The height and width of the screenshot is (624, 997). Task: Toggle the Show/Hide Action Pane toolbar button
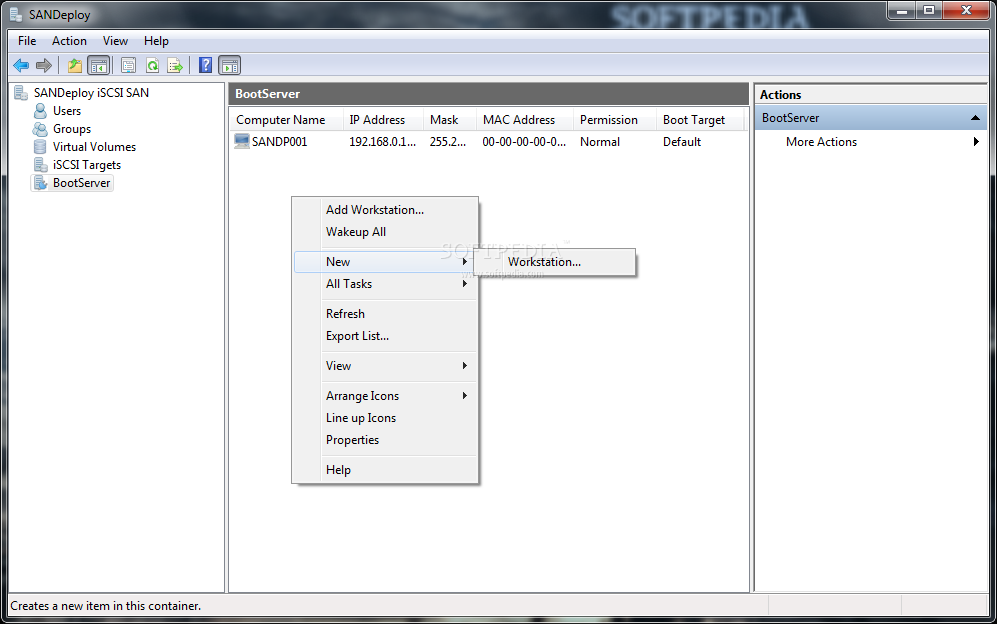click(x=230, y=65)
